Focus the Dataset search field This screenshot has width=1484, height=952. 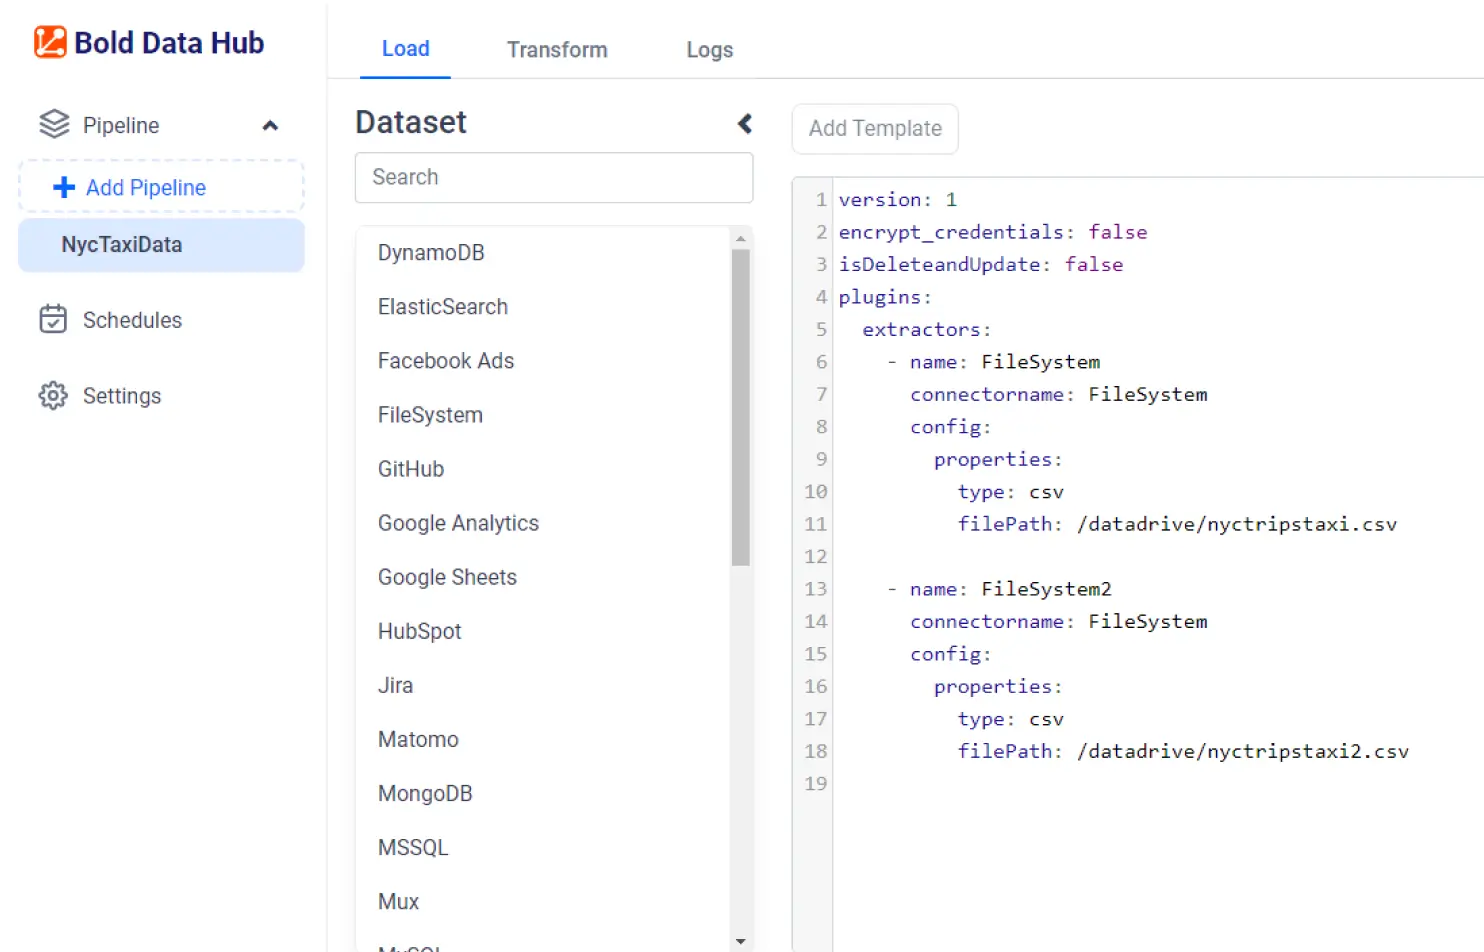coord(553,178)
